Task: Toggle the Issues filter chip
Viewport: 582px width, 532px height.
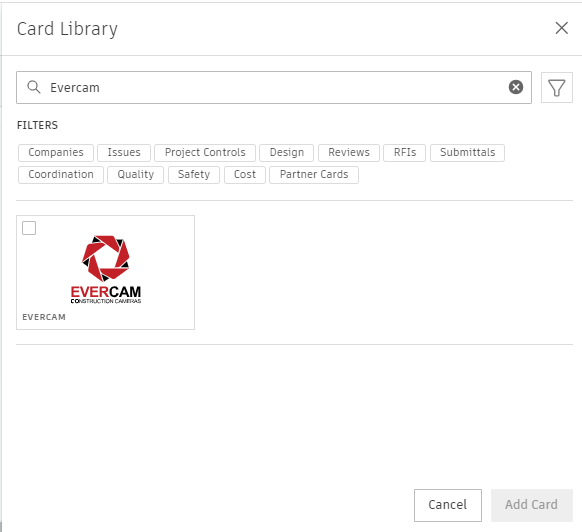Action: click(x=124, y=153)
